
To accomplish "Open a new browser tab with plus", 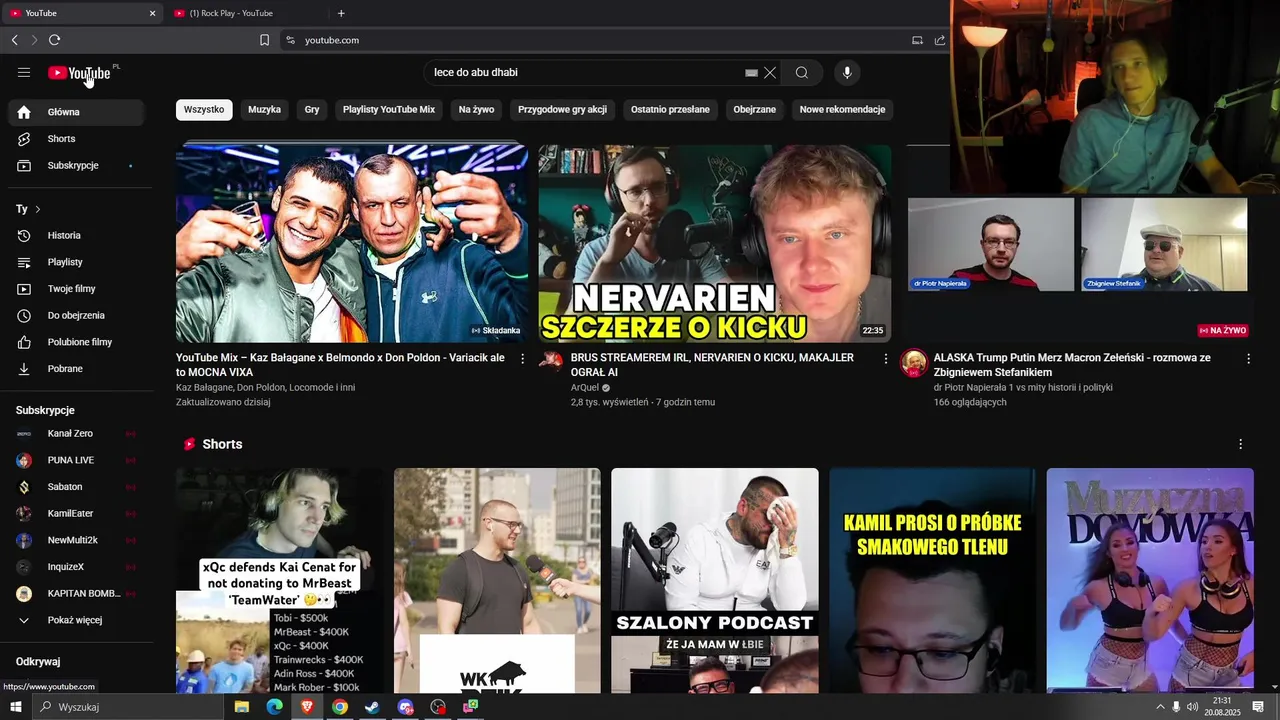I will tap(341, 13).
